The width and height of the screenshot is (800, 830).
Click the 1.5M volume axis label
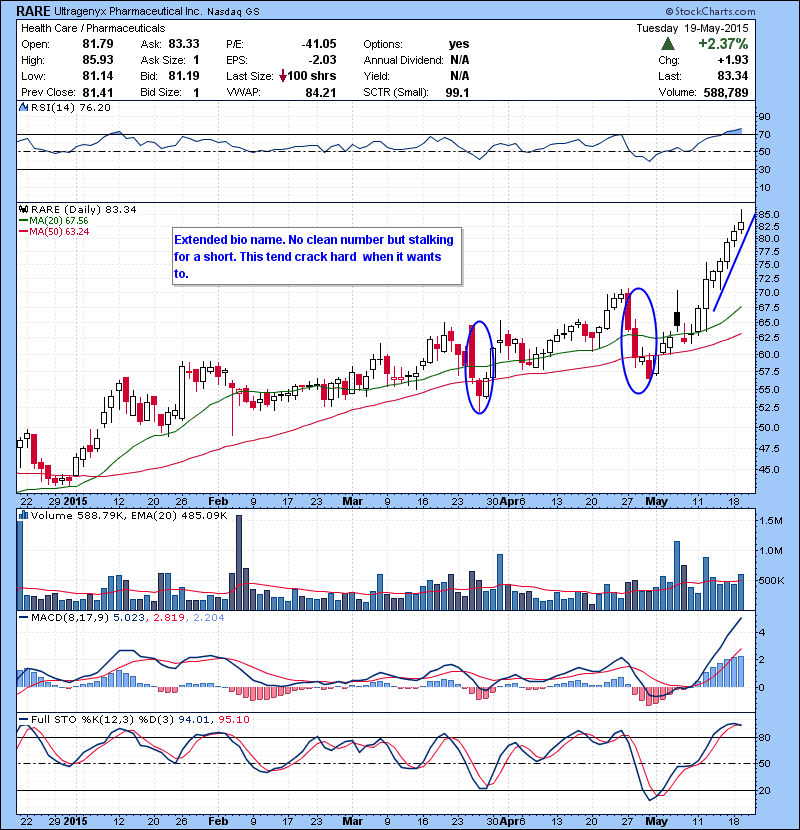771,521
